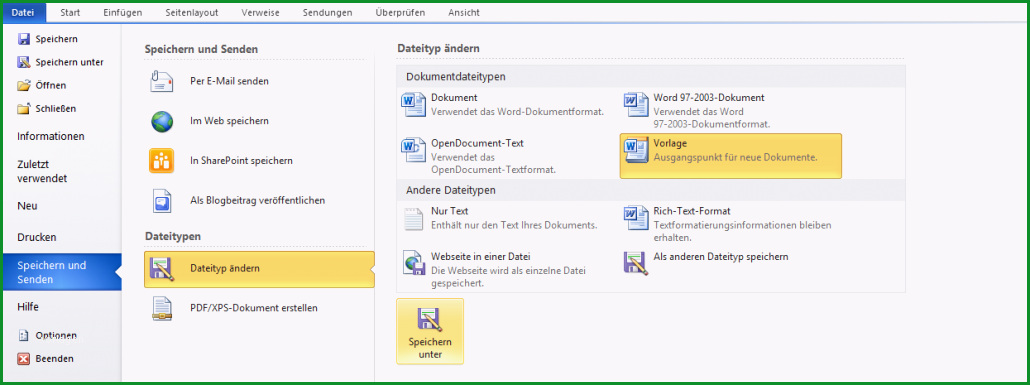Screen dimensions: 1030x385
Task: Open the Sendungen tab
Action: point(327,12)
